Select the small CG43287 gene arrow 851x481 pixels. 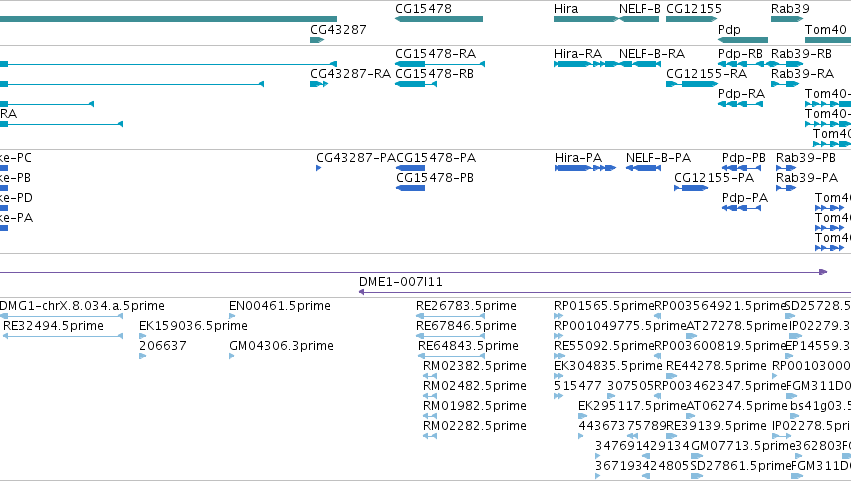pyautogui.click(x=317, y=40)
